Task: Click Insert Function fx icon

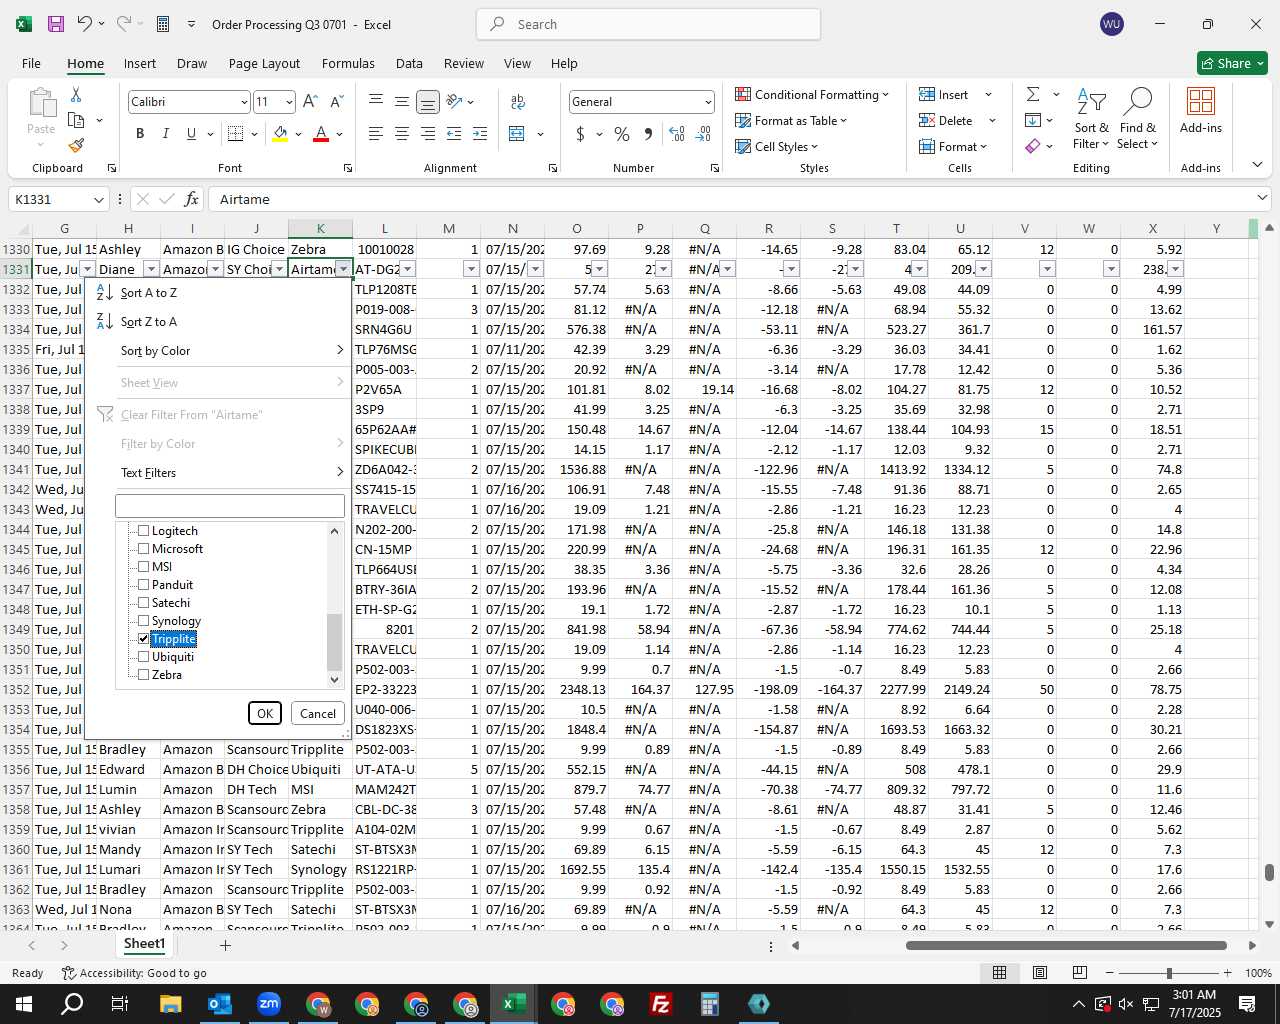Action: (x=191, y=199)
